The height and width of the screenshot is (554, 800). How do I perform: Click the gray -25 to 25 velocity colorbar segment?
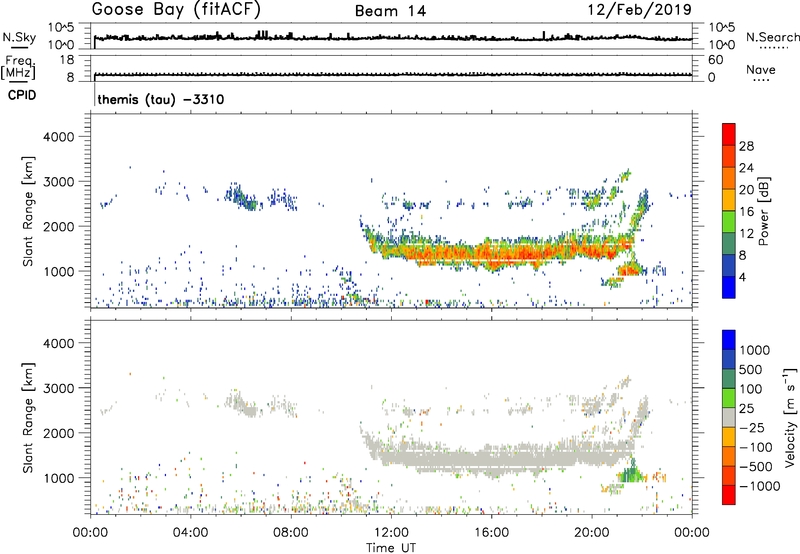[729, 417]
